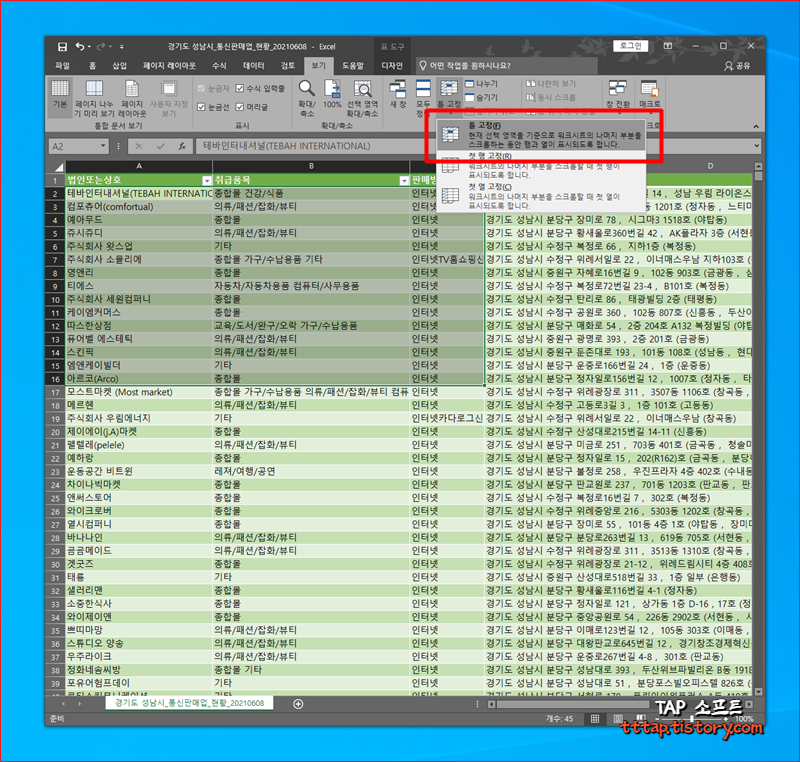800x762 pixels.
Task: Click the Hide (숨기기) window button
Action: click(x=482, y=97)
